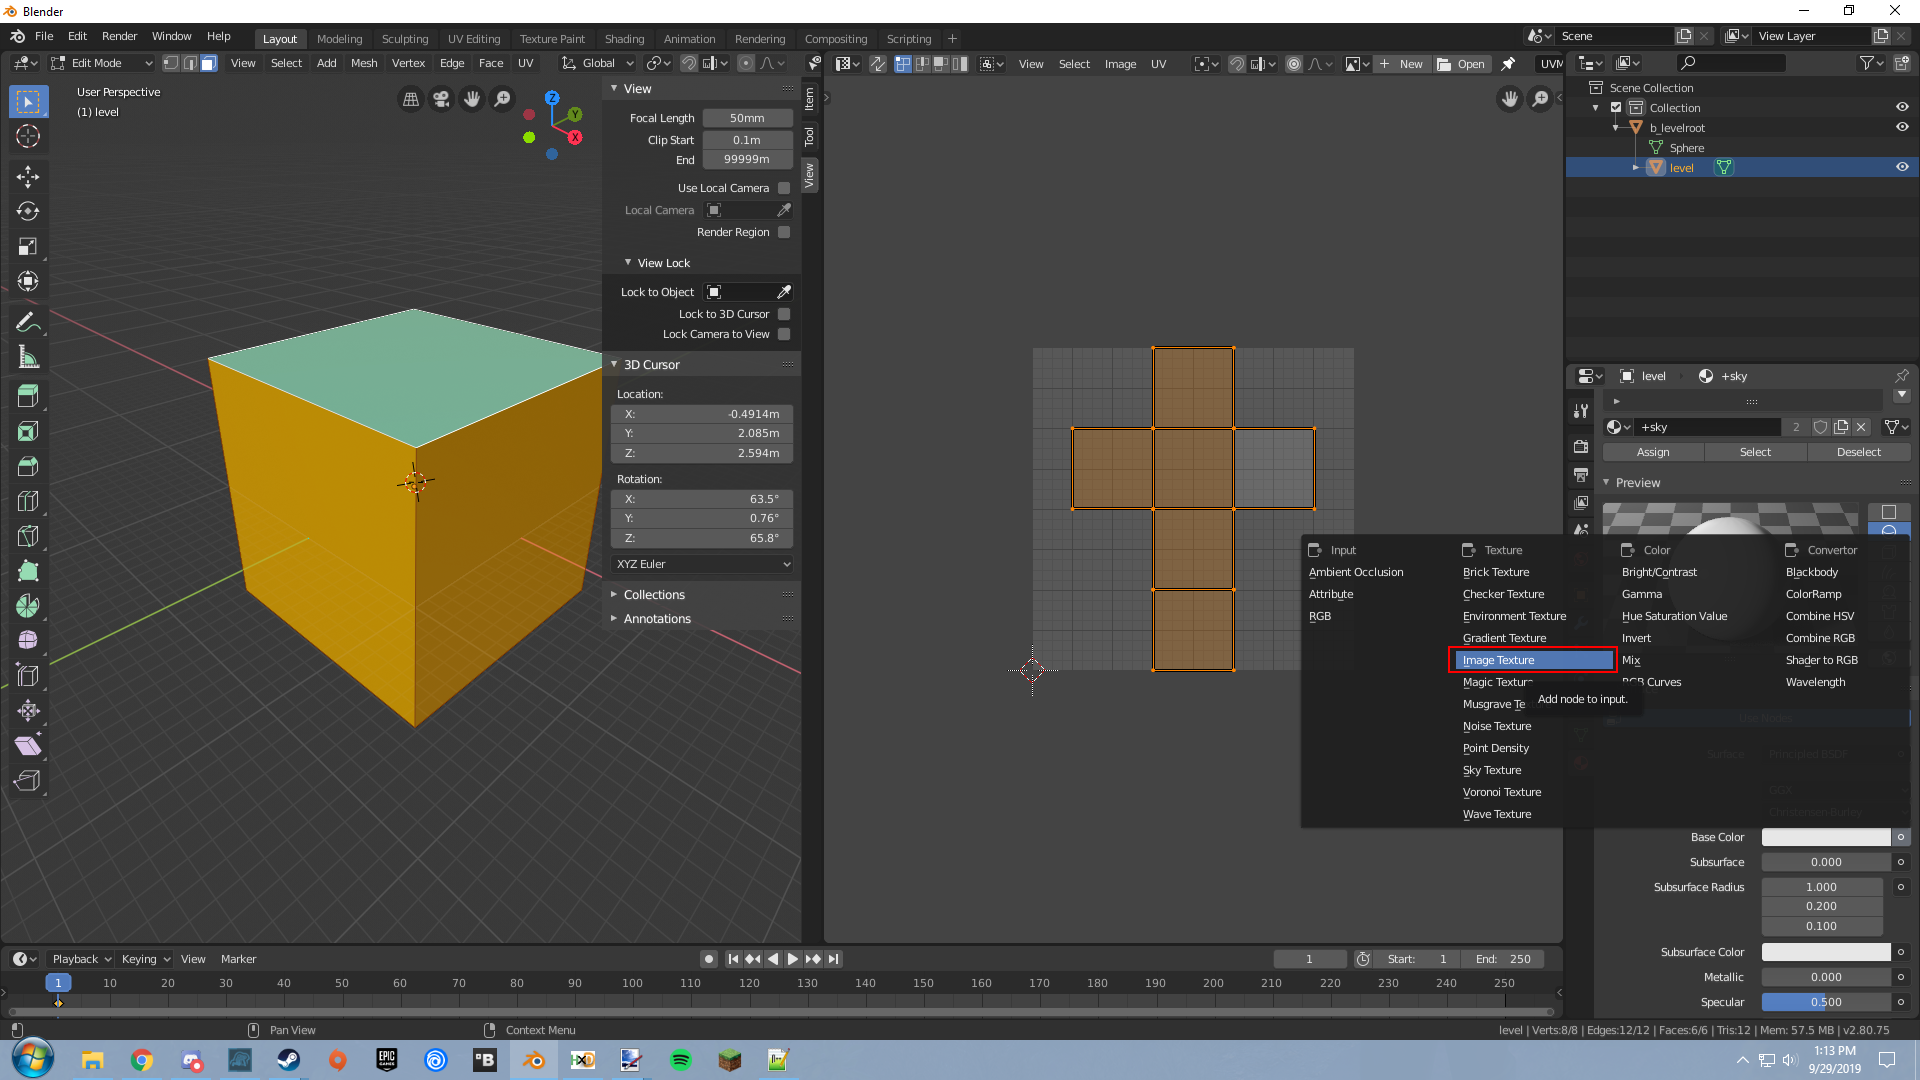The height and width of the screenshot is (1080, 1920).
Task: Hide the level object in outliner
Action: pyautogui.click(x=1902, y=167)
